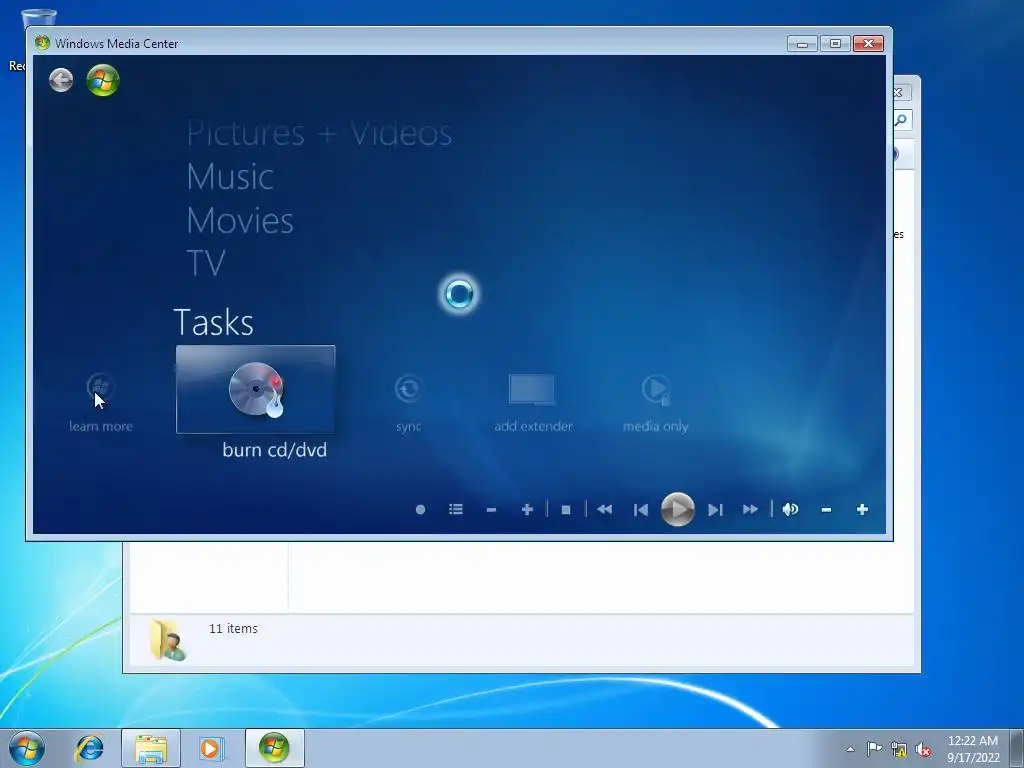Maximize the Windows Media Center window
The image size is (1024, 768).
(x=835, y=44)
